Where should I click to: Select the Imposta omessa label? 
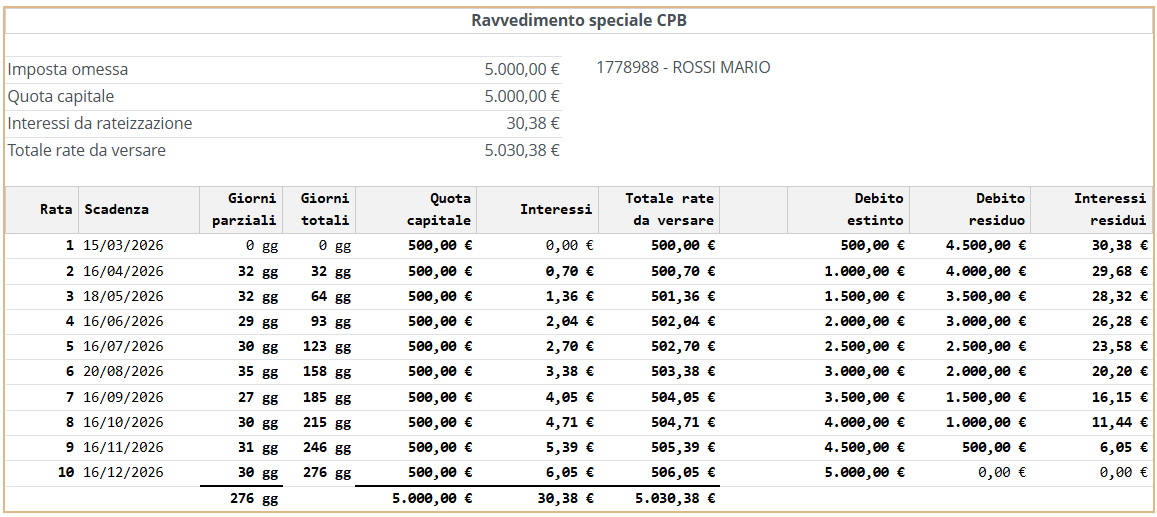pos(68,70)
